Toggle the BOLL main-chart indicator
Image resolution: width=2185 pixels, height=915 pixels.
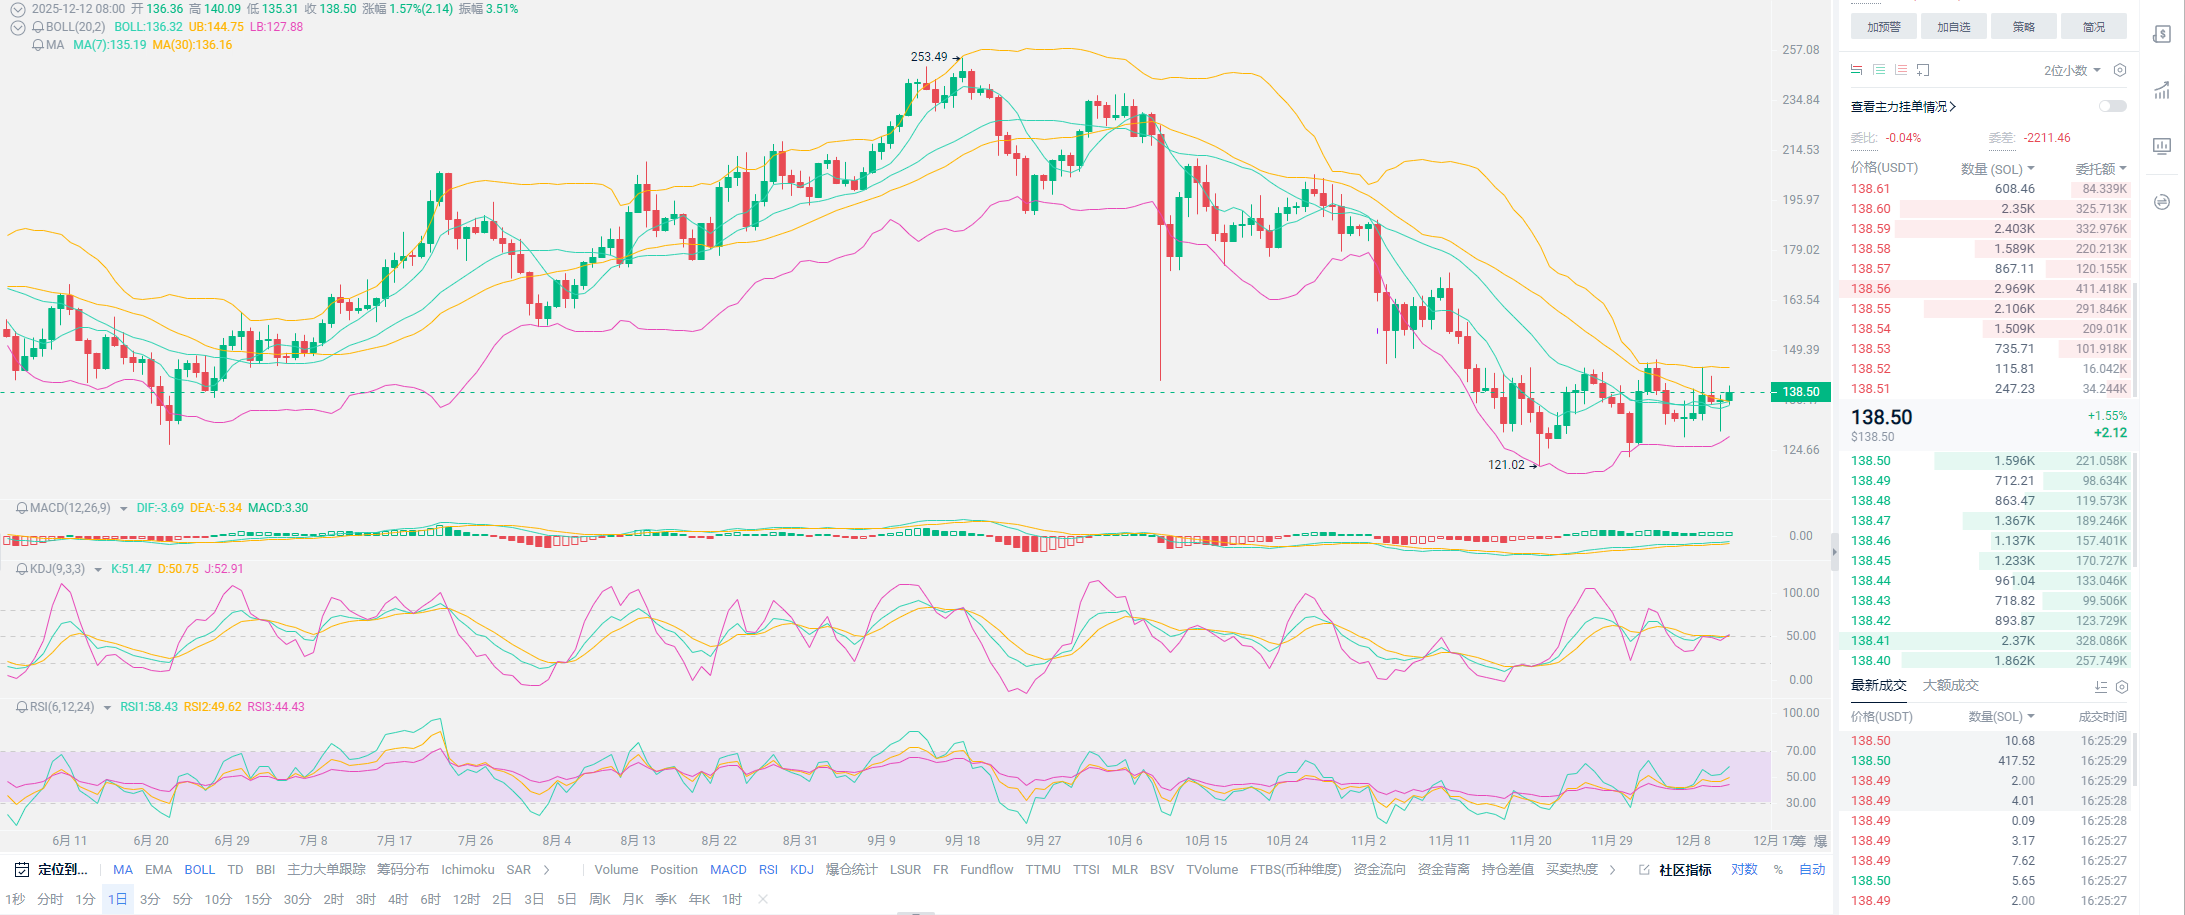[199, 870]
